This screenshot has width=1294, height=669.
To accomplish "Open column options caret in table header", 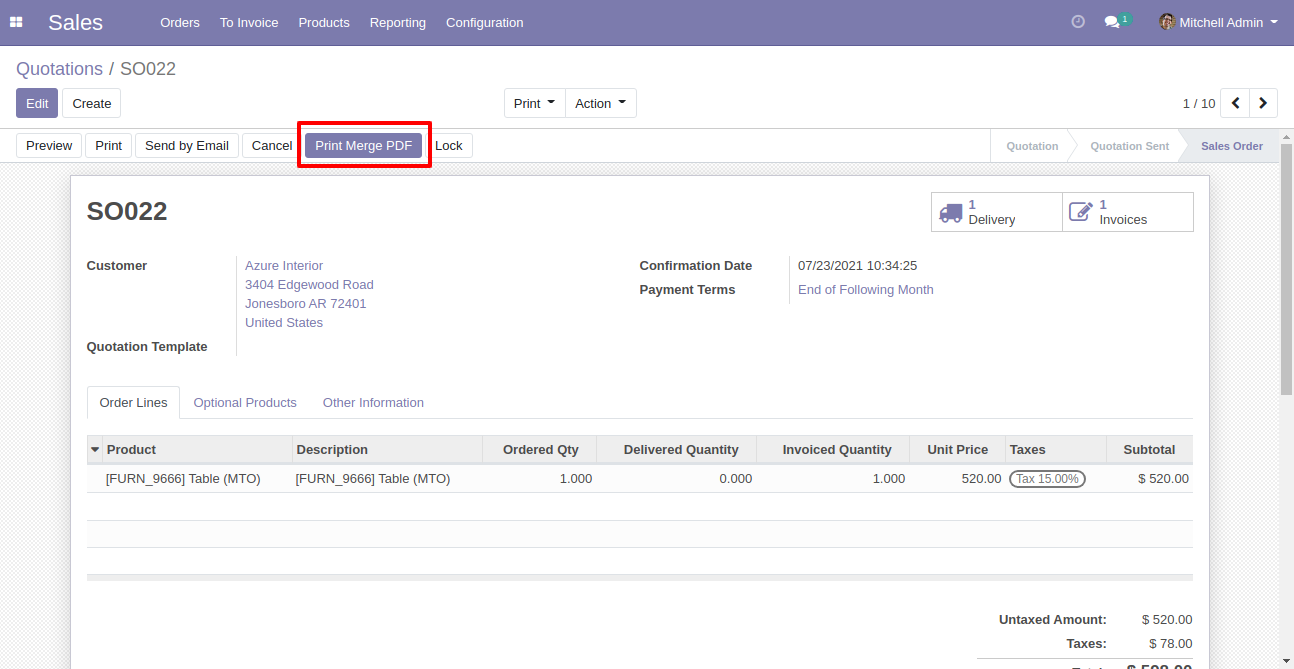I will [x=95, y=450].
